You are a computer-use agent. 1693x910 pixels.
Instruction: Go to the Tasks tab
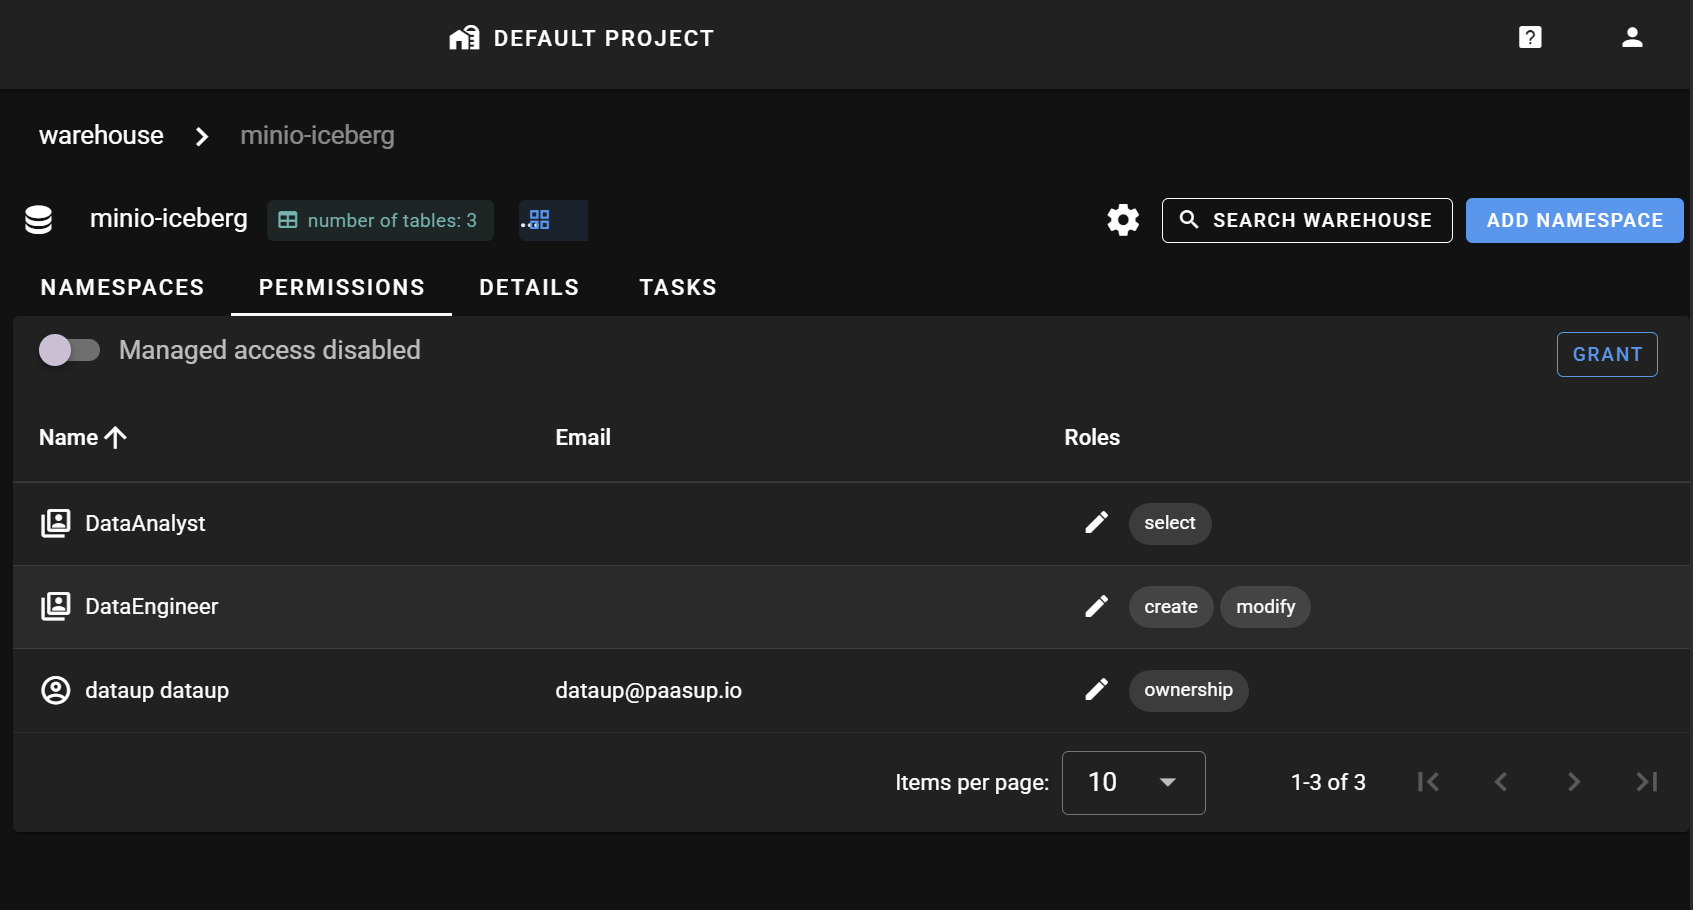tap(677, 288)
